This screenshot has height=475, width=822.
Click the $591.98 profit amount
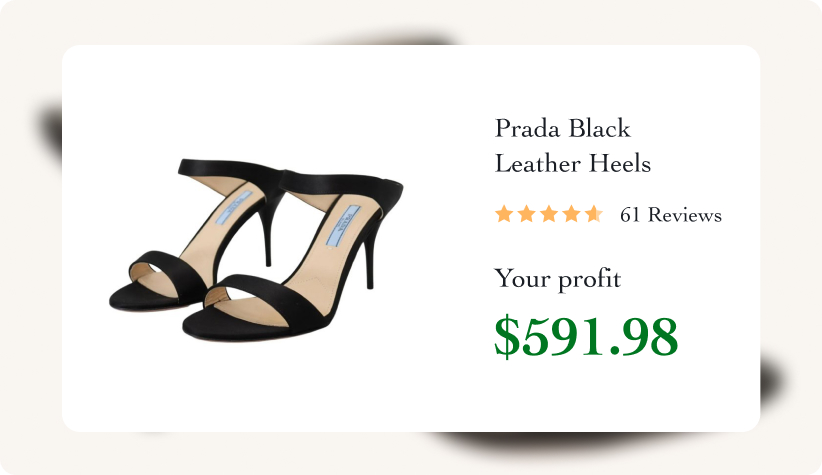pyautogui.click(x=586, y=337)
